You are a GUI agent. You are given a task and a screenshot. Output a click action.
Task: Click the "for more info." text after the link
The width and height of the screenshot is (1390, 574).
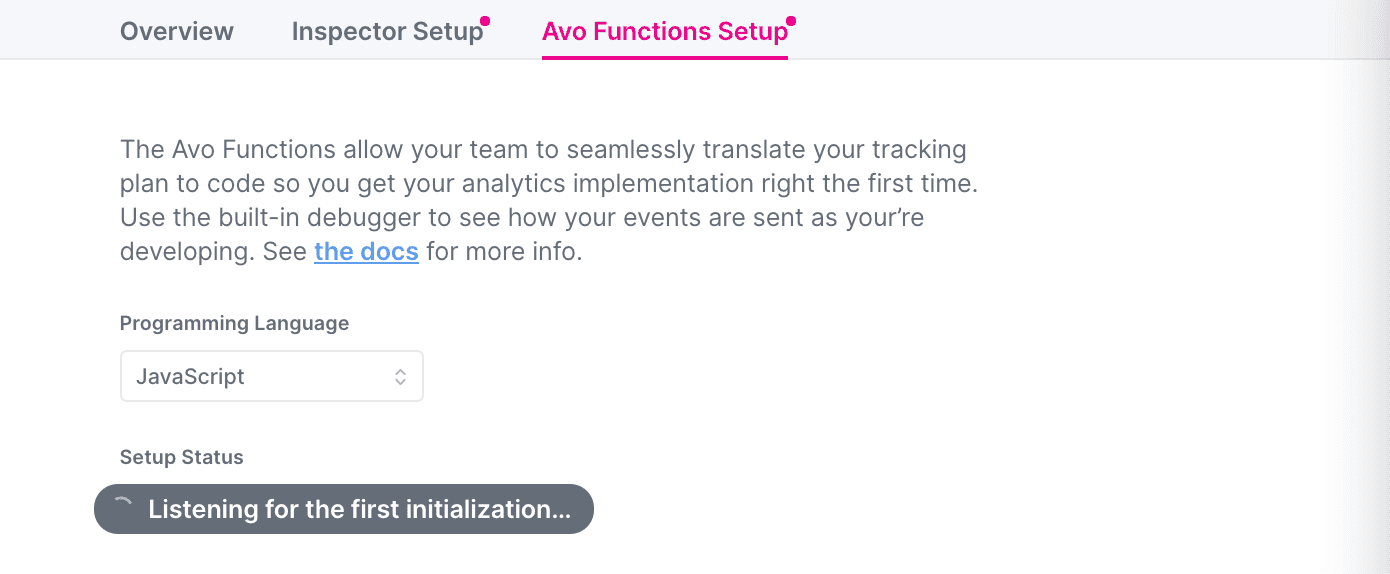504,251
